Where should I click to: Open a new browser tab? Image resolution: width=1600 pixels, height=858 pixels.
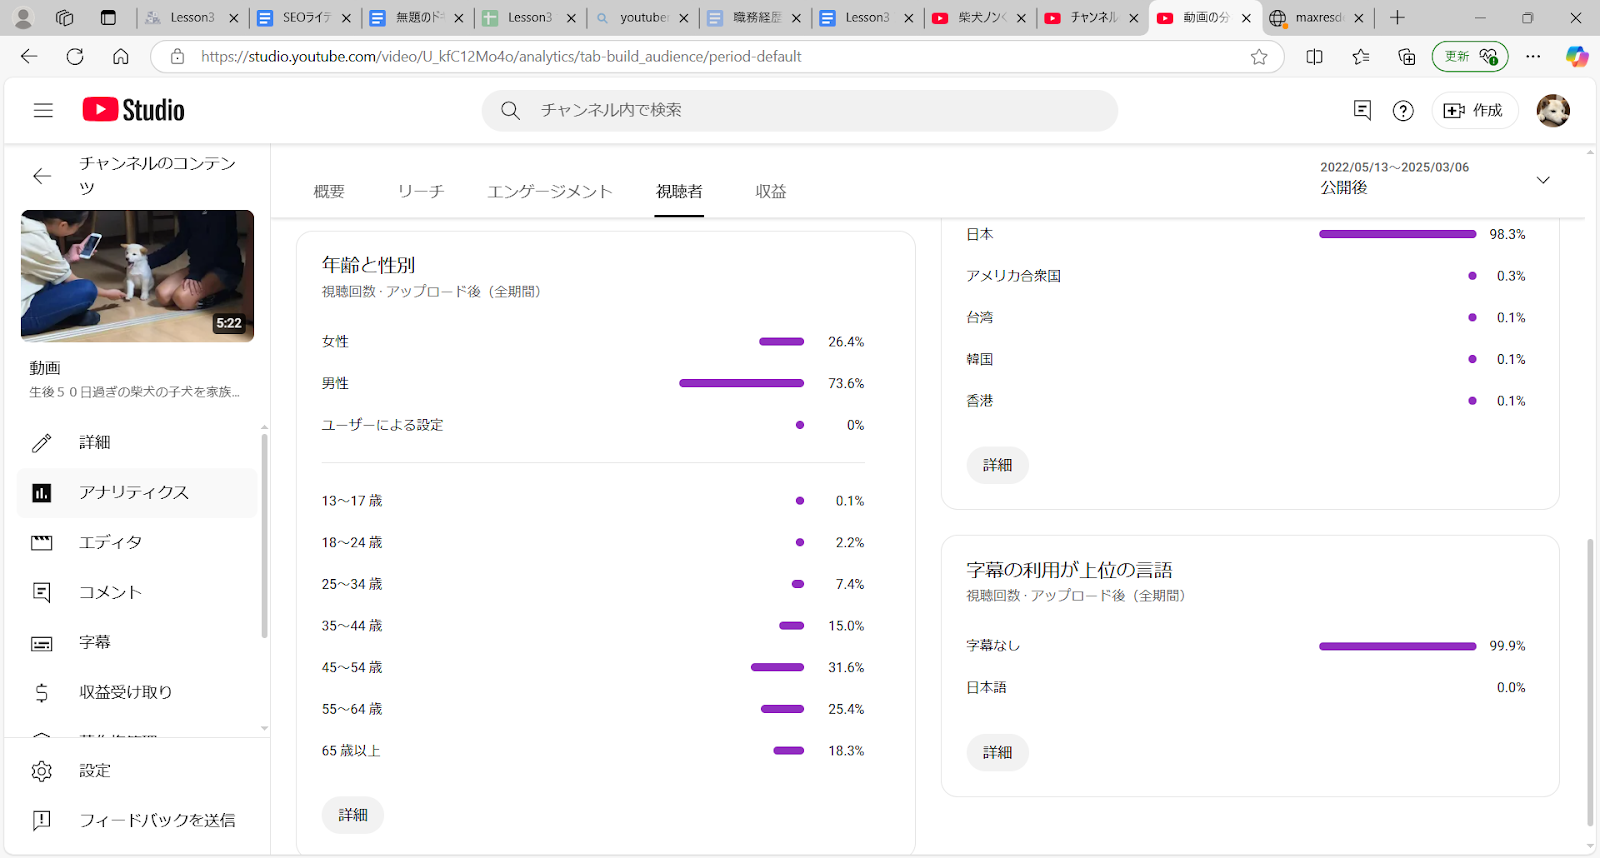(1397, 18)
